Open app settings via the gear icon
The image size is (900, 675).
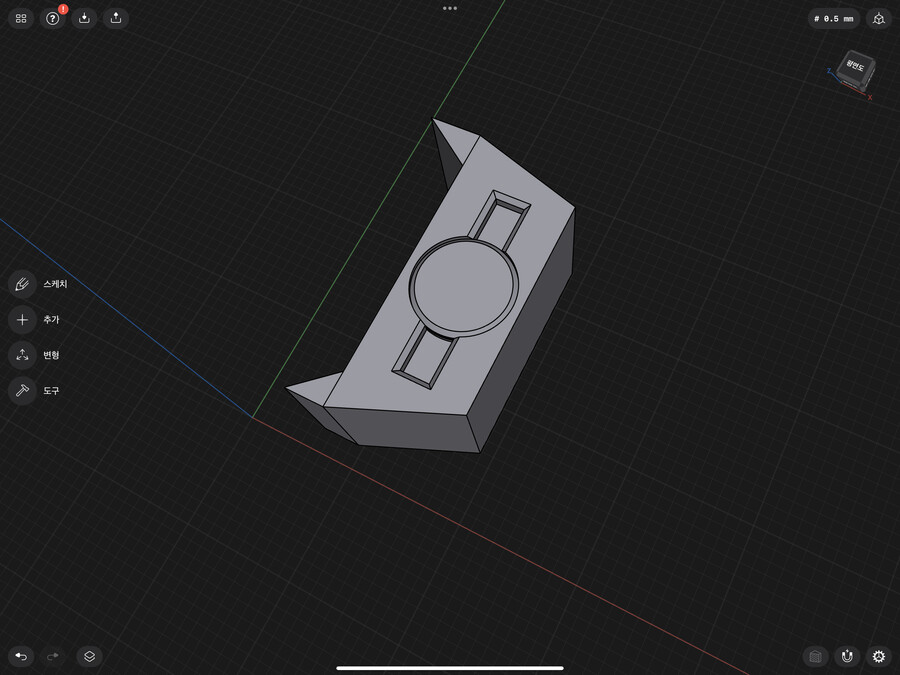tap(878, 657)
